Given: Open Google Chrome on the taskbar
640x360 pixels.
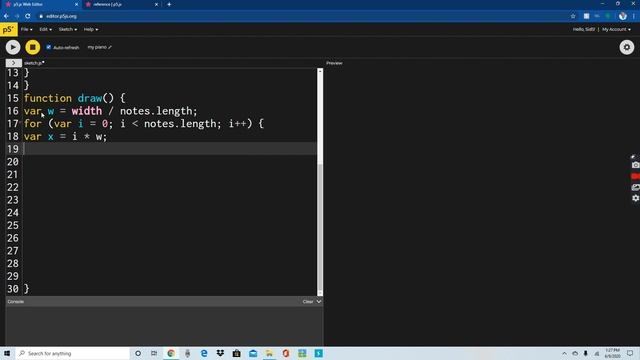Looking at the screenshot, I should pos(171,353).
